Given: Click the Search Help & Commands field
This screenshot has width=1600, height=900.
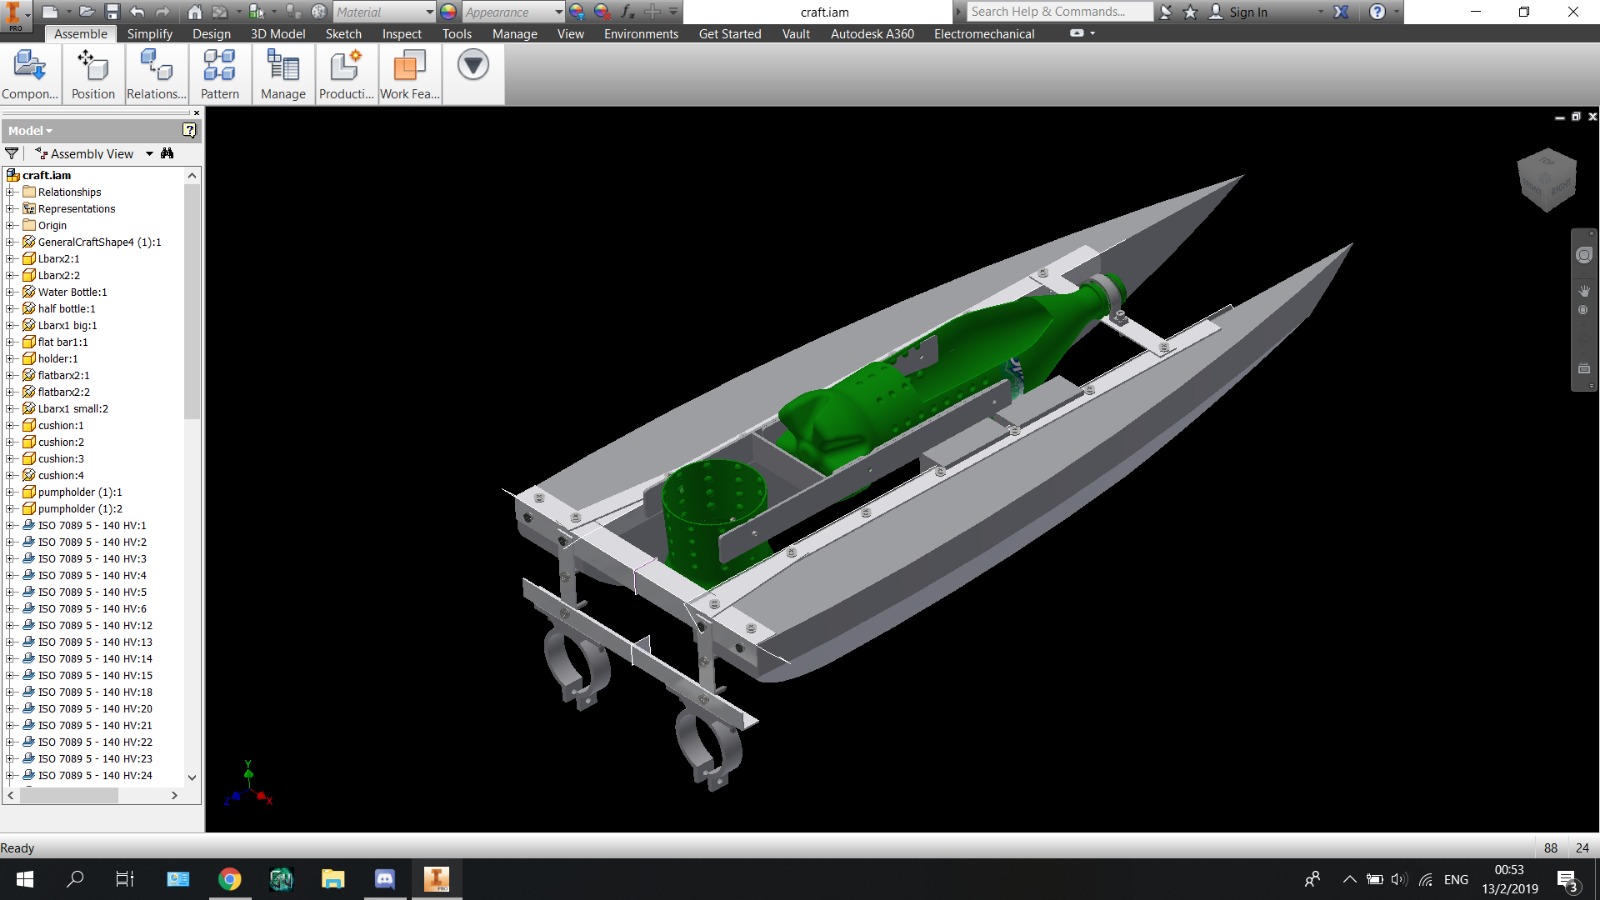Looking at the screenshot, I should (1058, 12).
